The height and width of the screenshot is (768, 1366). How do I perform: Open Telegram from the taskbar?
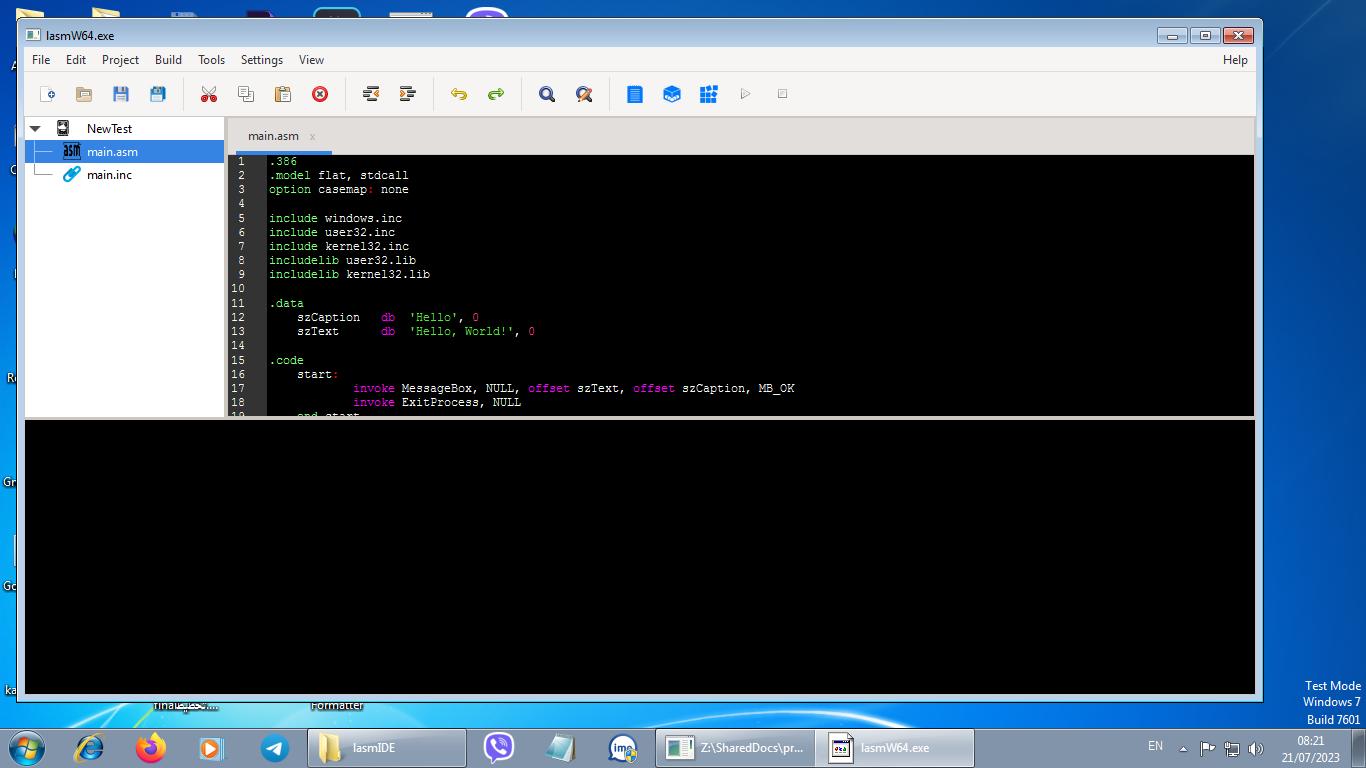[274, 747]
